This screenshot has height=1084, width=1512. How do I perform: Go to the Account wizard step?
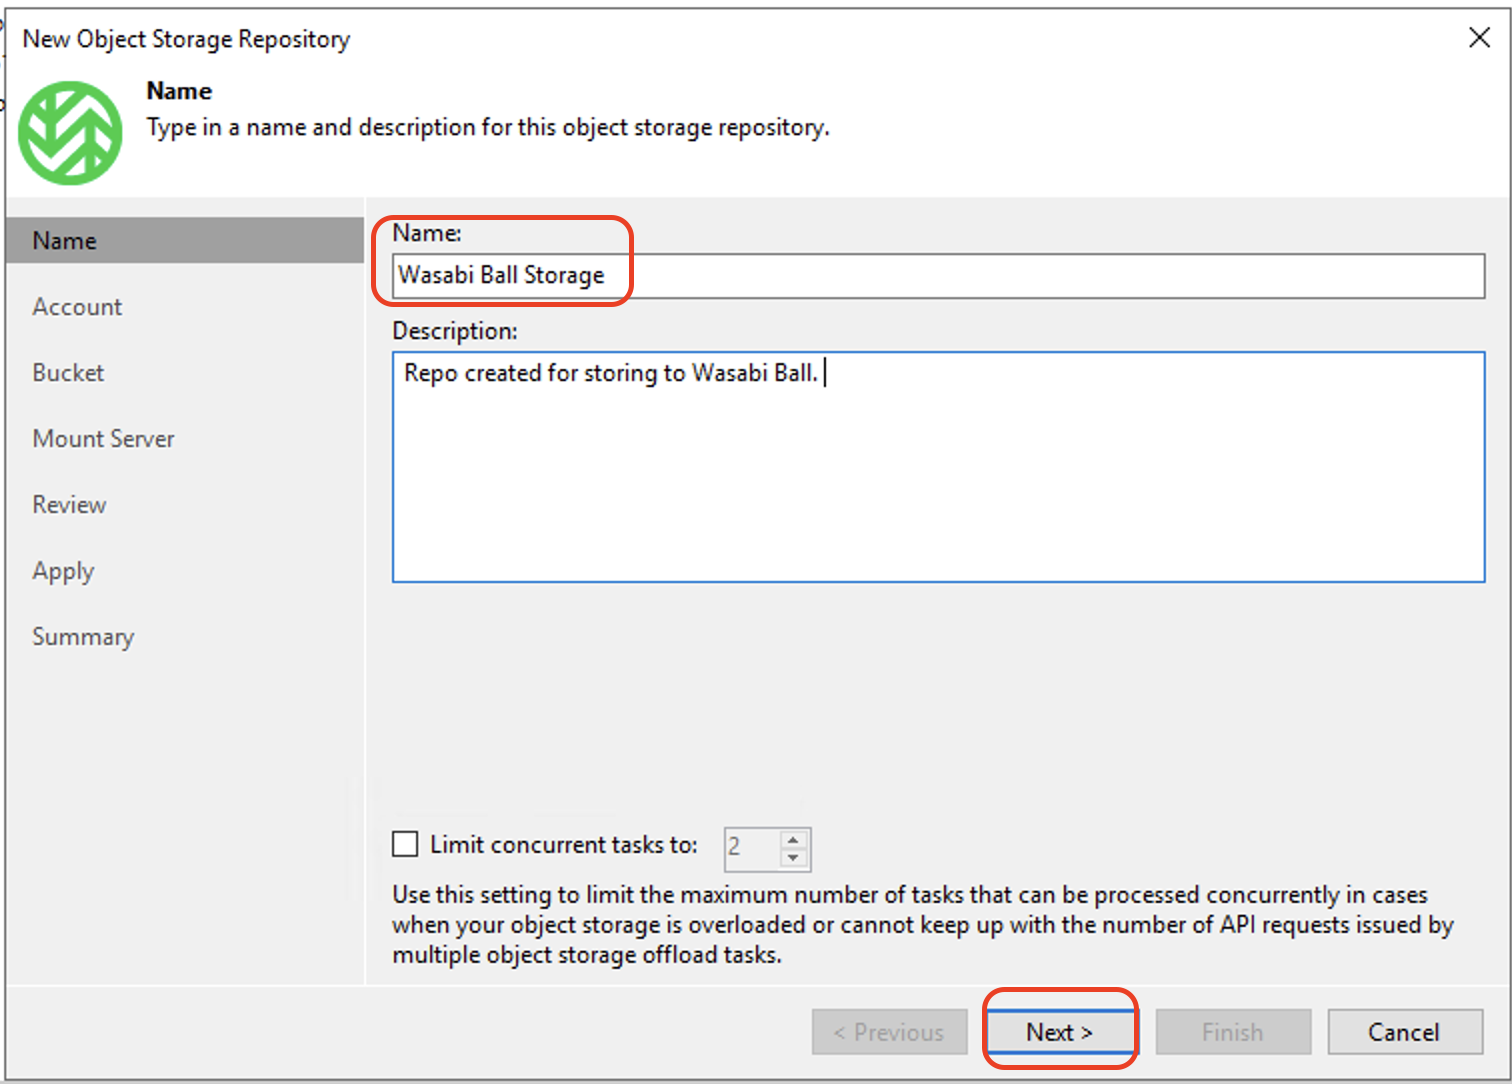point(77,307)
